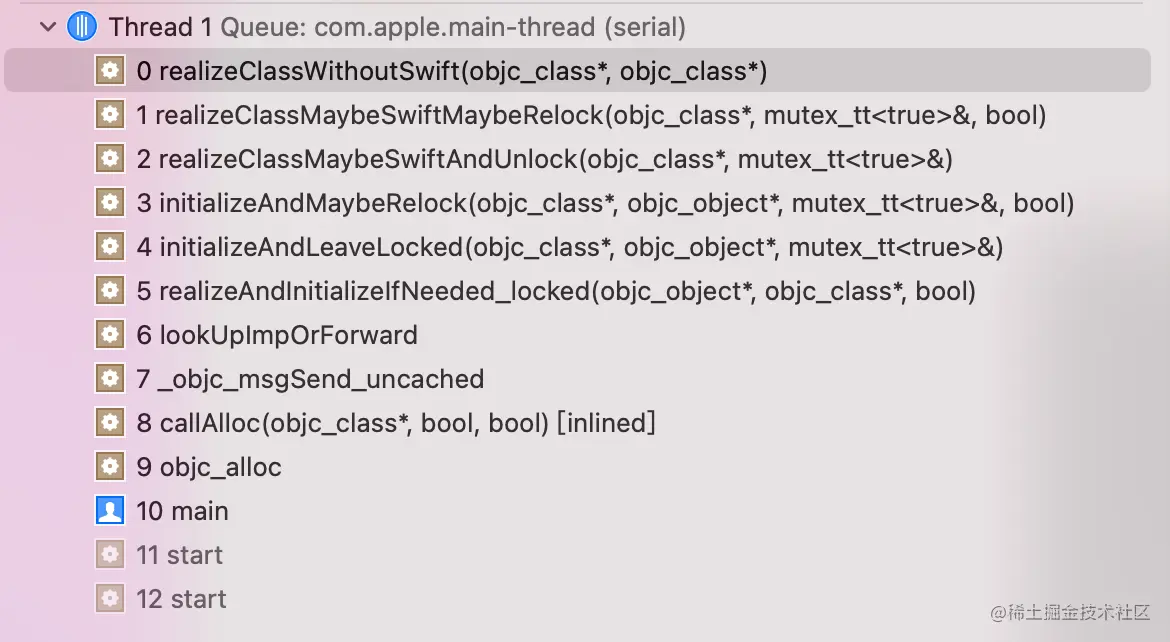Click the blue Thread 1 thread icon

pyautogui.click(x=82, y=27)
